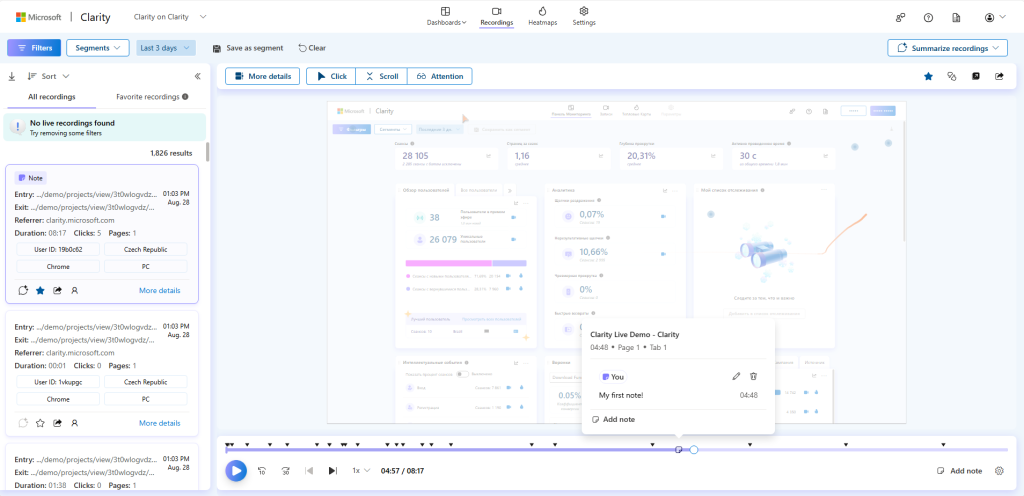Click the skip forward 30 seconds button
The width and height of the screenshot is (1024, 496).
click(x=285, y=471)
